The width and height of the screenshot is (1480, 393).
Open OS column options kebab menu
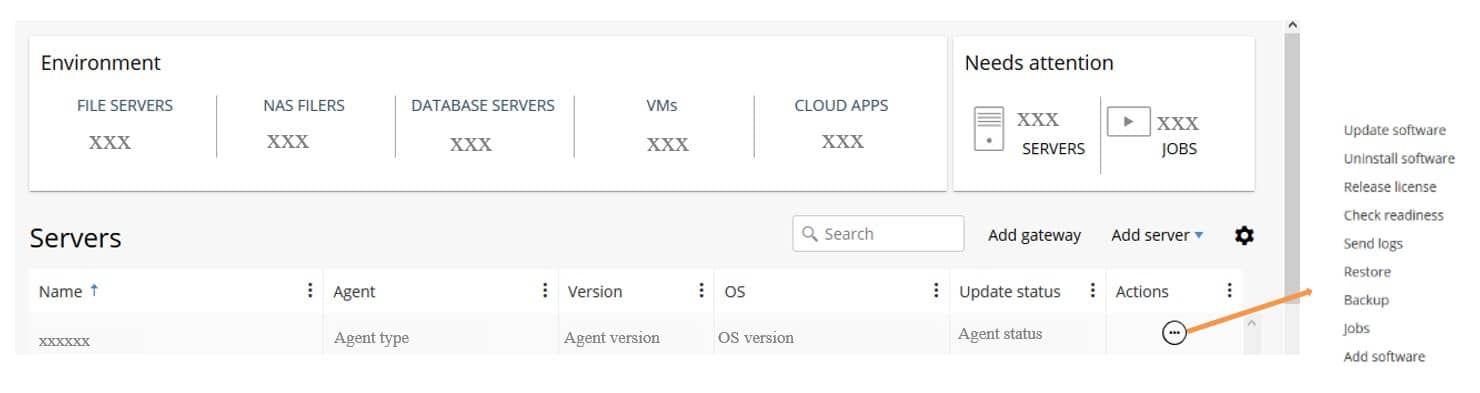coord(936,290)
